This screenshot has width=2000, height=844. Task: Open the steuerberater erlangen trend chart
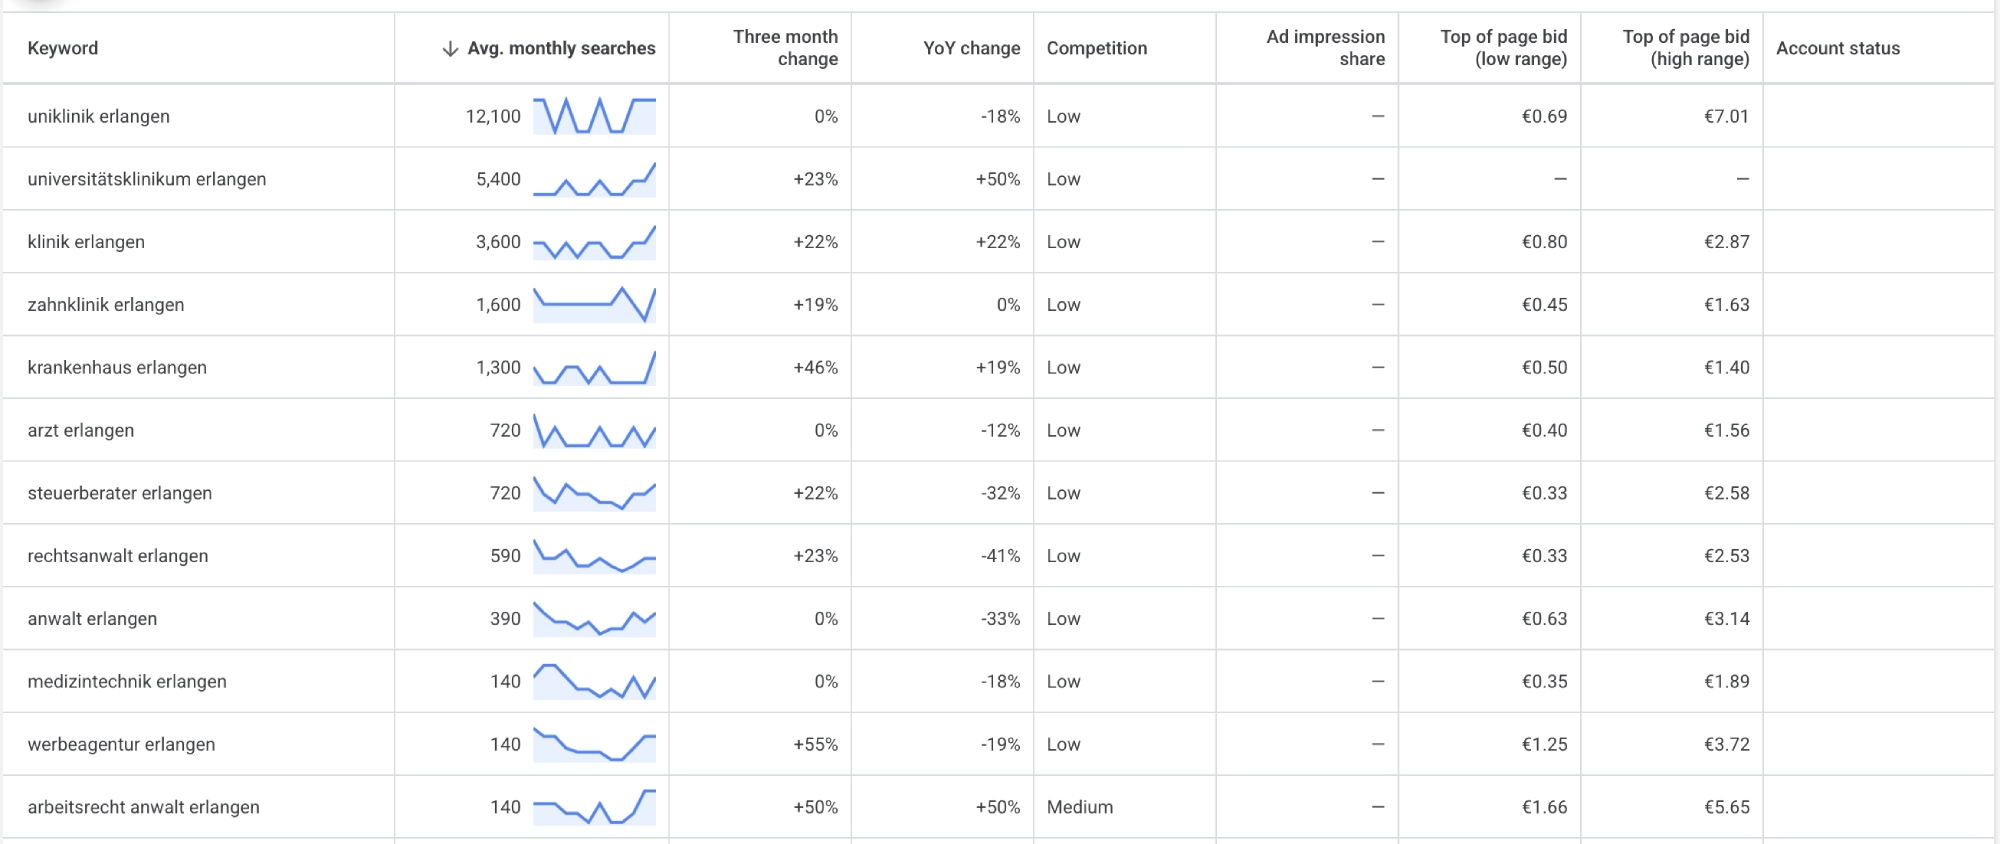tap(594, 493)
